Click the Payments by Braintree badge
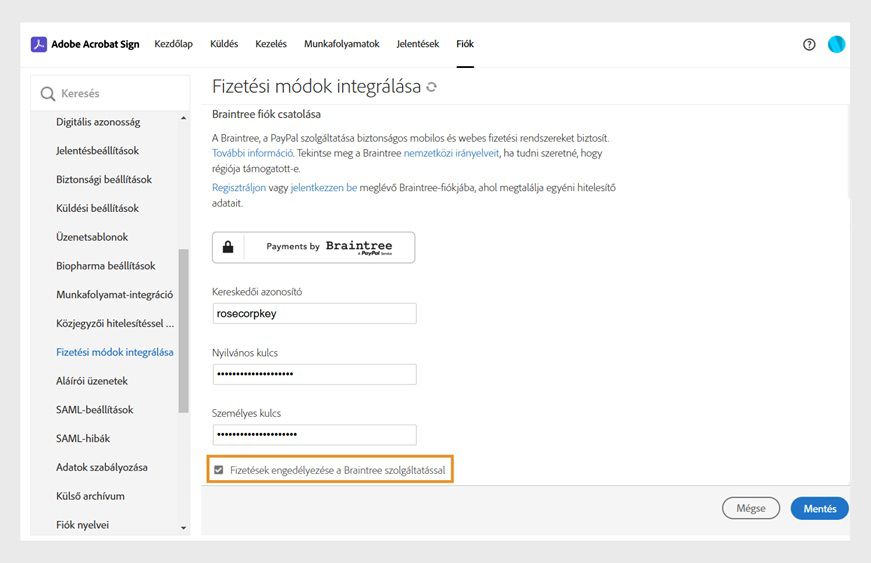 click(313, 247)
